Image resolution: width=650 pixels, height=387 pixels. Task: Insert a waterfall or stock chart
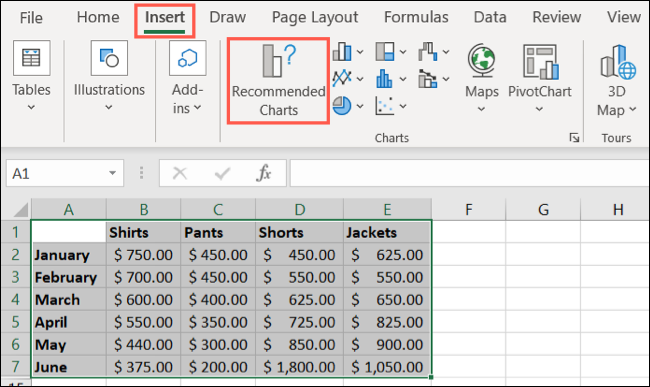click(428, 52)
